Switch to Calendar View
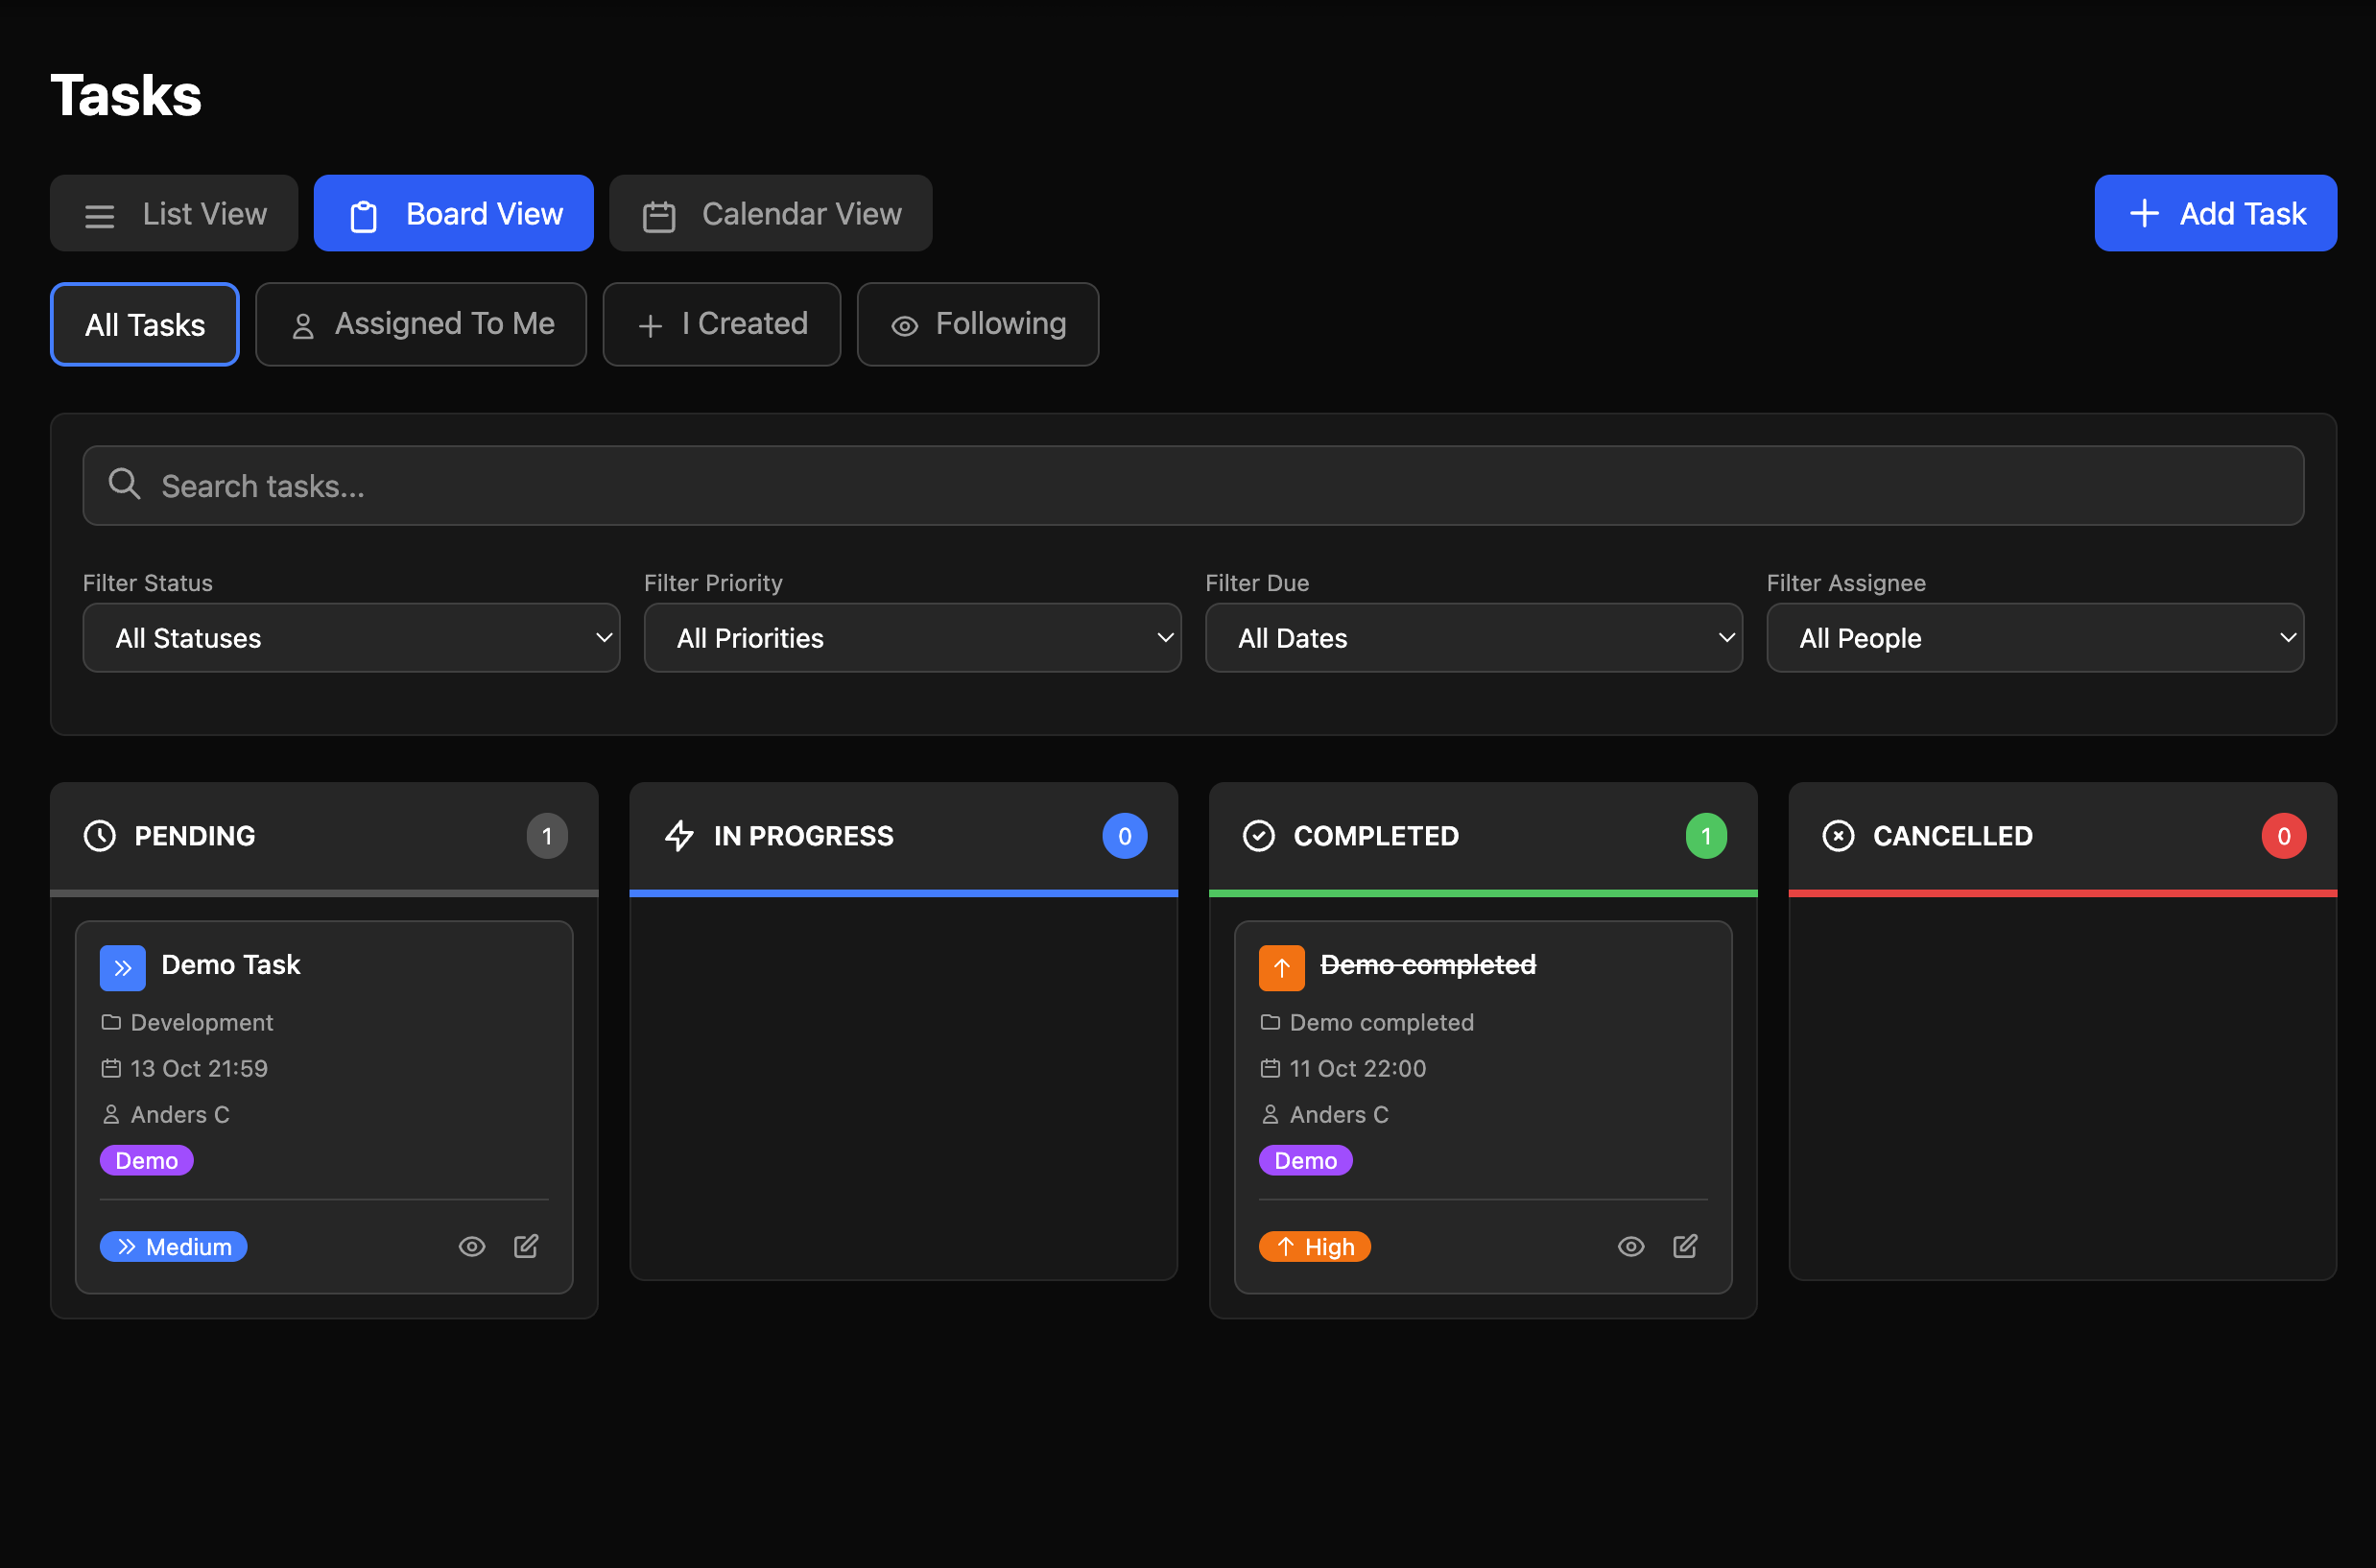This screenshot has height=1568, width=2376. click(x=770, y=213)
